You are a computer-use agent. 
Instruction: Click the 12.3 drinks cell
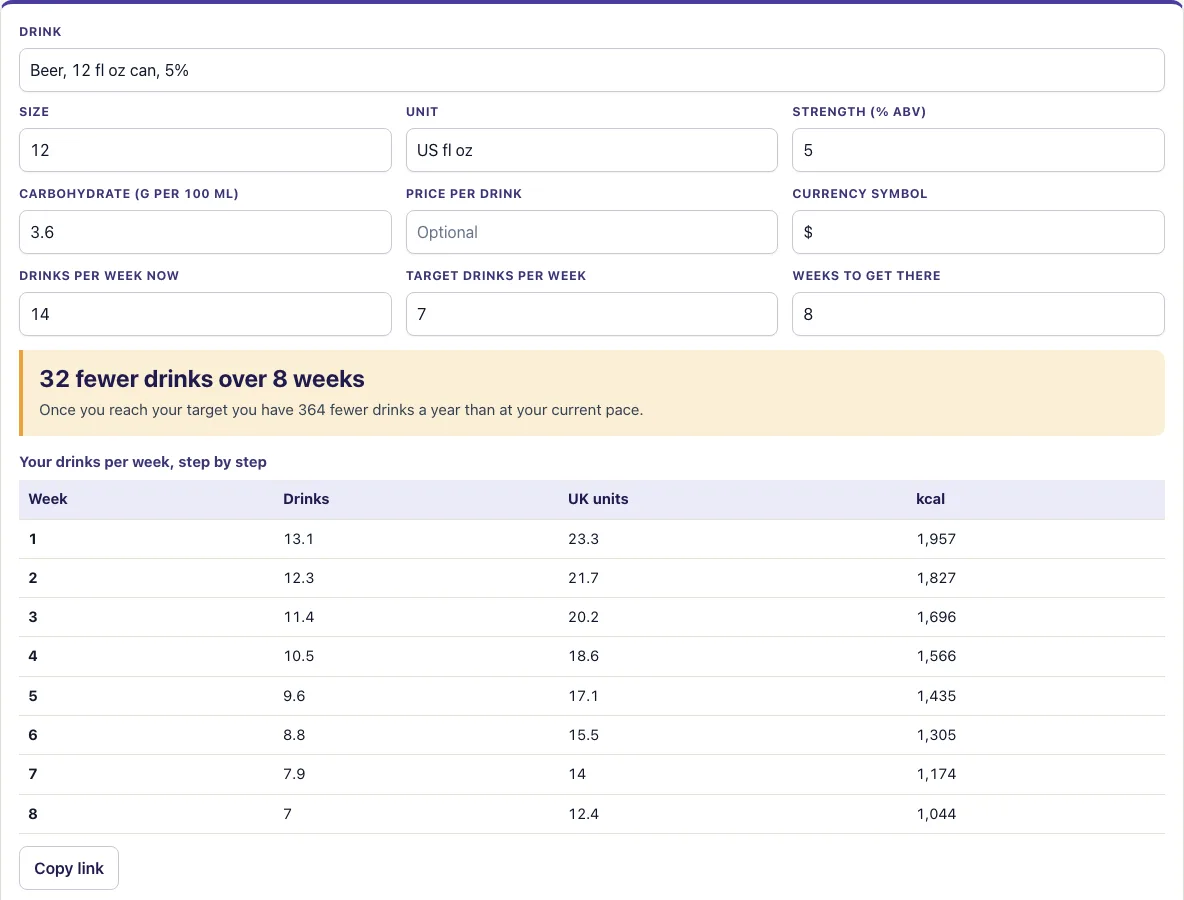click(298, 578)
